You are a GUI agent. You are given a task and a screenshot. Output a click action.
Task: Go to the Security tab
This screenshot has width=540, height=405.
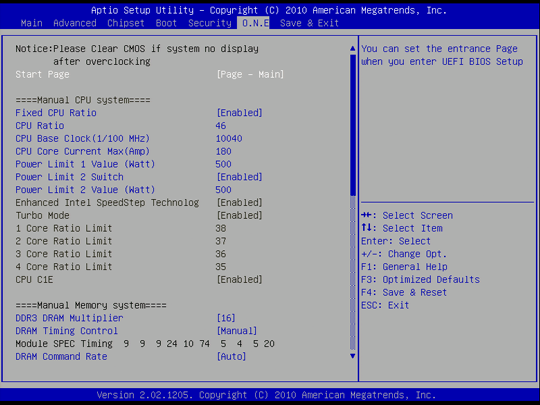point(210,23)
